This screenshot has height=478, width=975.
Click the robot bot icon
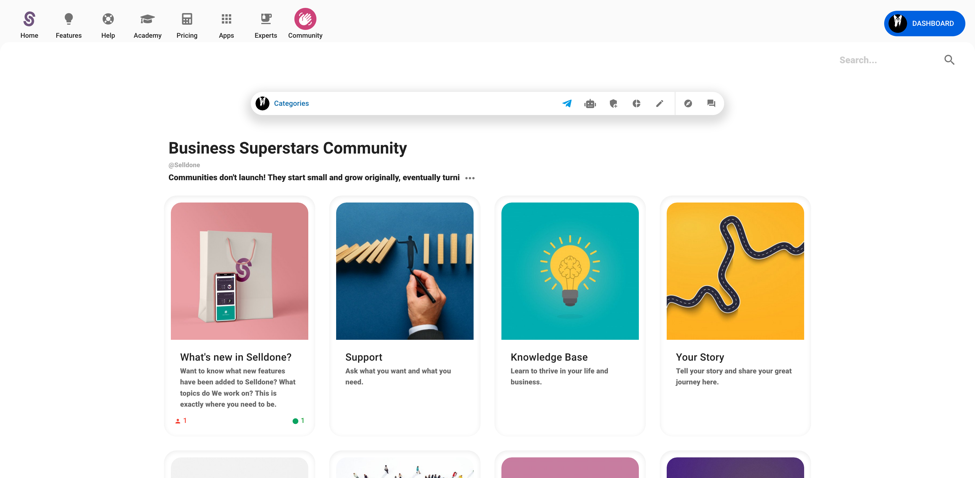590,104
